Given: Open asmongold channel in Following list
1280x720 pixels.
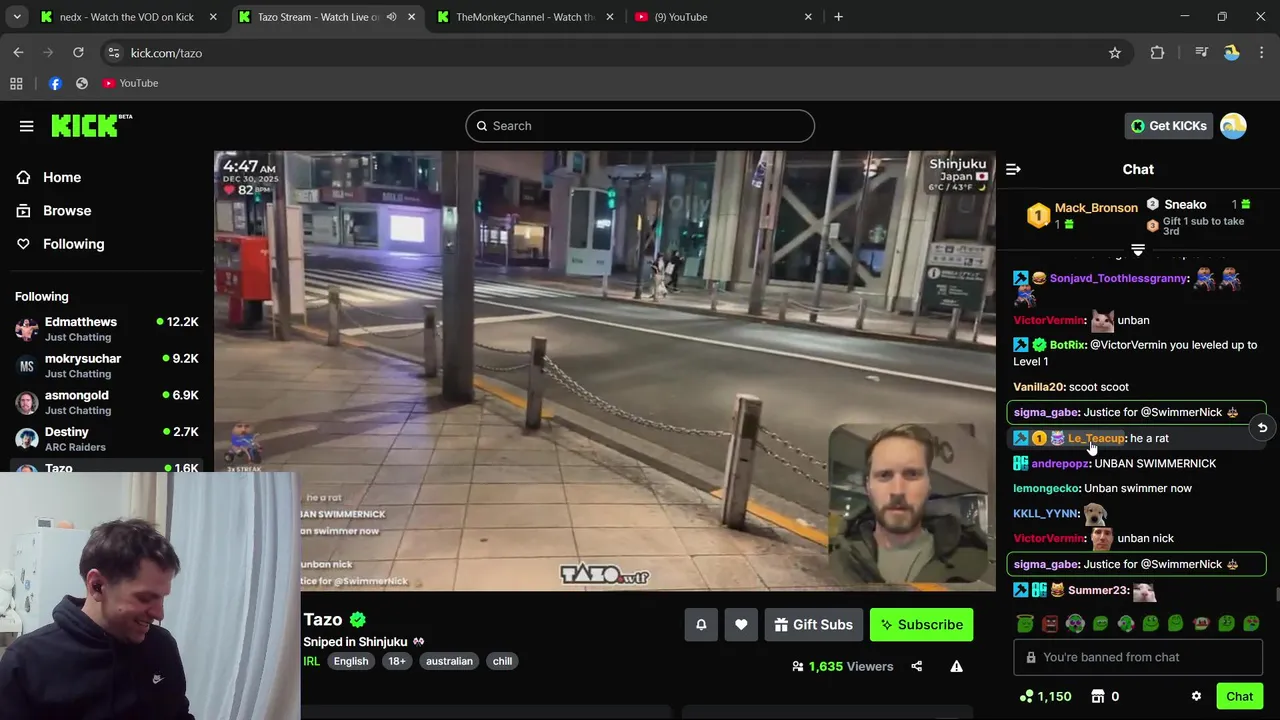Looking at the screenshot, I should pyautogui.click(x=106, y=402).
